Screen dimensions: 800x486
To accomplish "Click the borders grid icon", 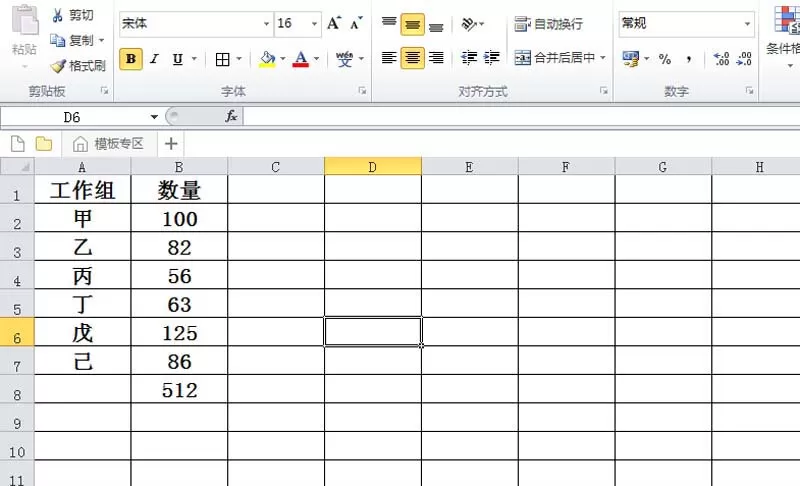I will tap(222, 60).
